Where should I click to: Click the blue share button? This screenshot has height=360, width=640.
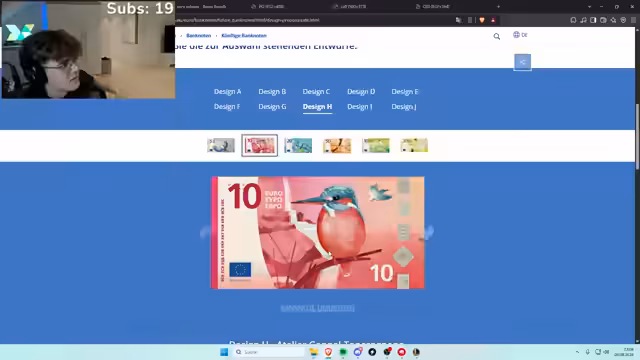click(522, 62)
